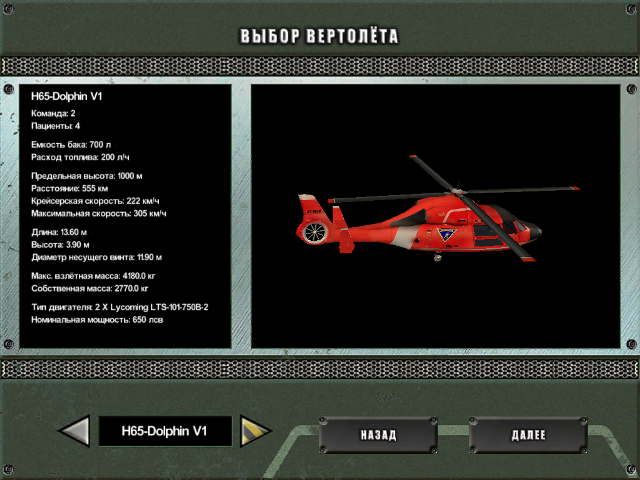Click the Емкость бака: 700 л line
The height and width of the screenshot is (480, 640).
(x=72, y=145)
